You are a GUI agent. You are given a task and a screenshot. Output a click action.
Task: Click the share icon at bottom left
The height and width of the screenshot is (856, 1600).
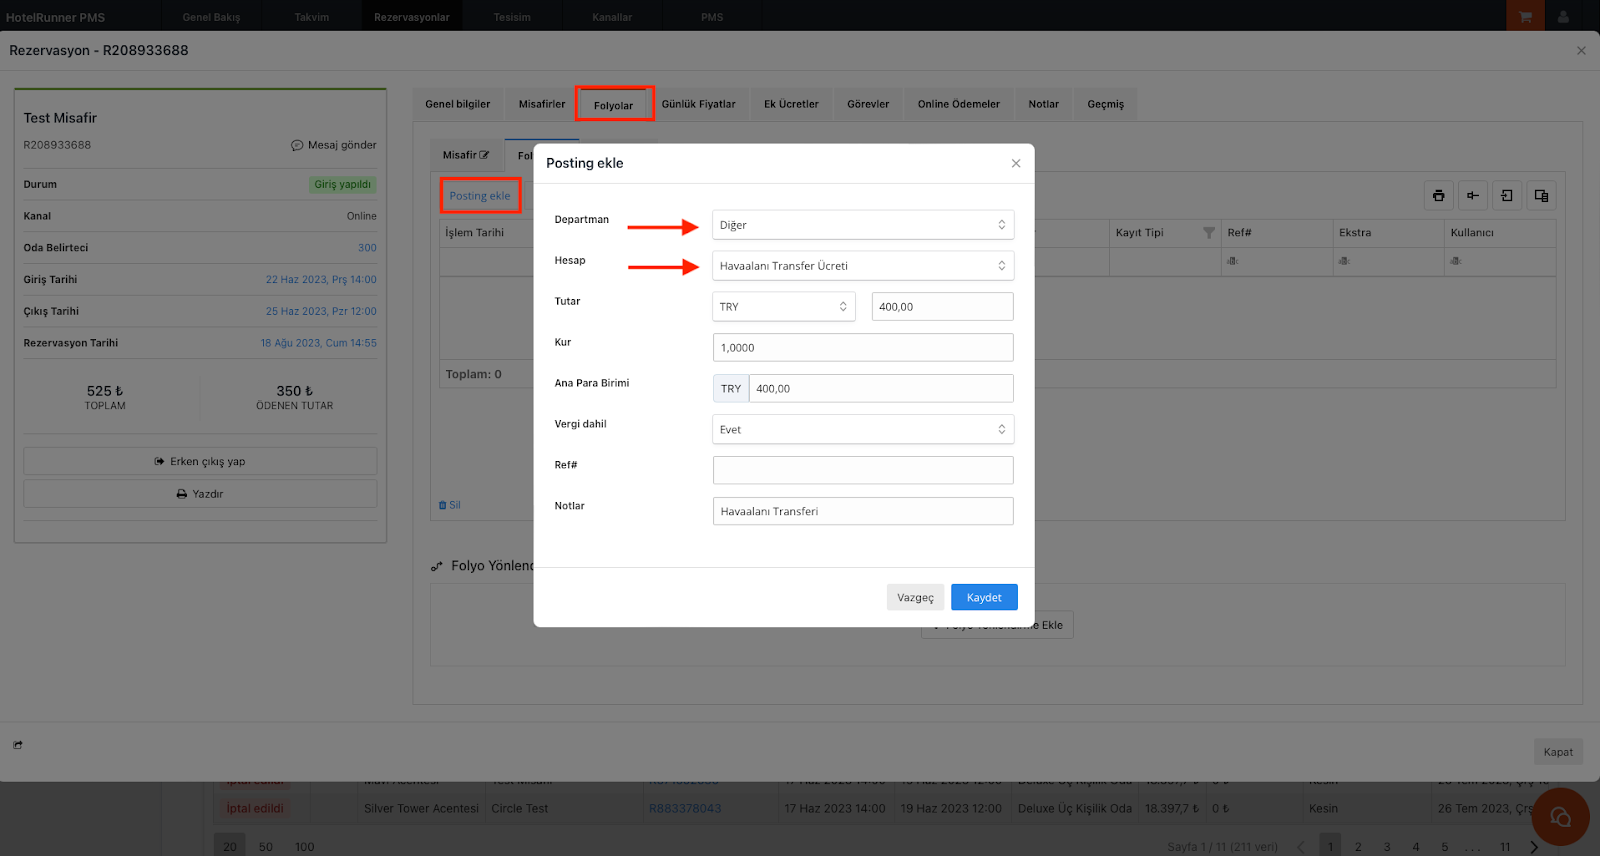[18, 745]
